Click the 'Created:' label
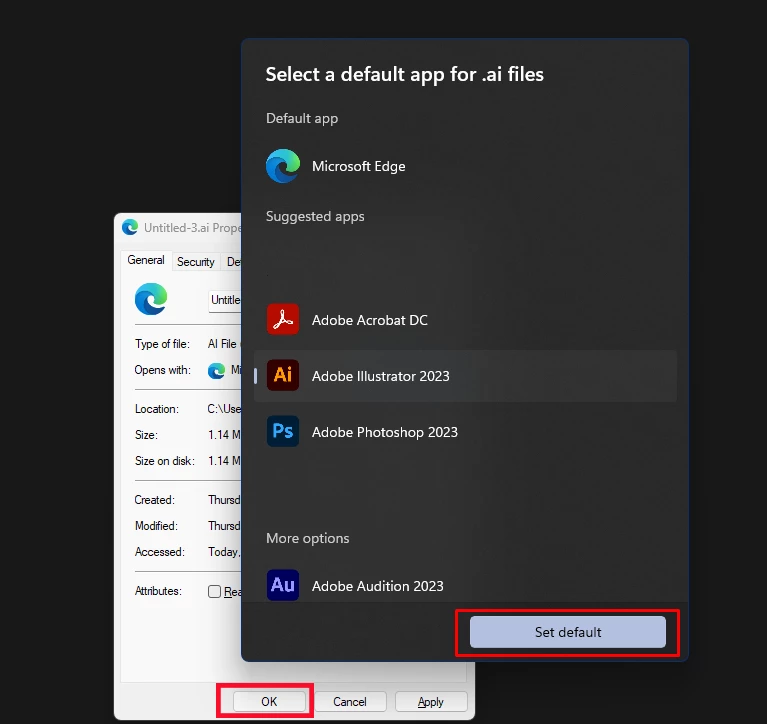767x724 pixels. [x=155, y=500]
